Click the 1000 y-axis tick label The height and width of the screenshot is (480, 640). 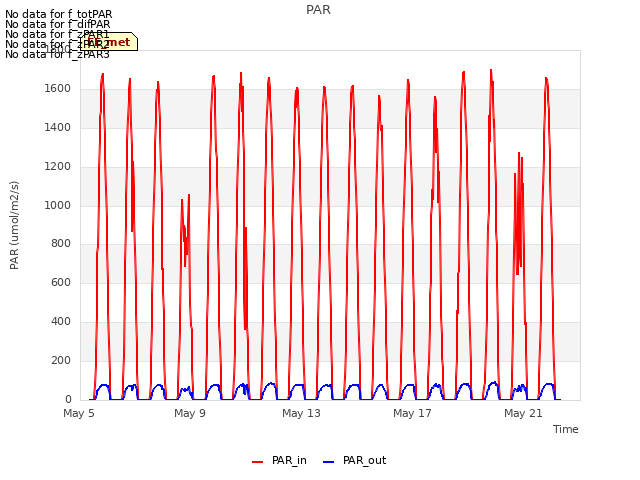58,205
